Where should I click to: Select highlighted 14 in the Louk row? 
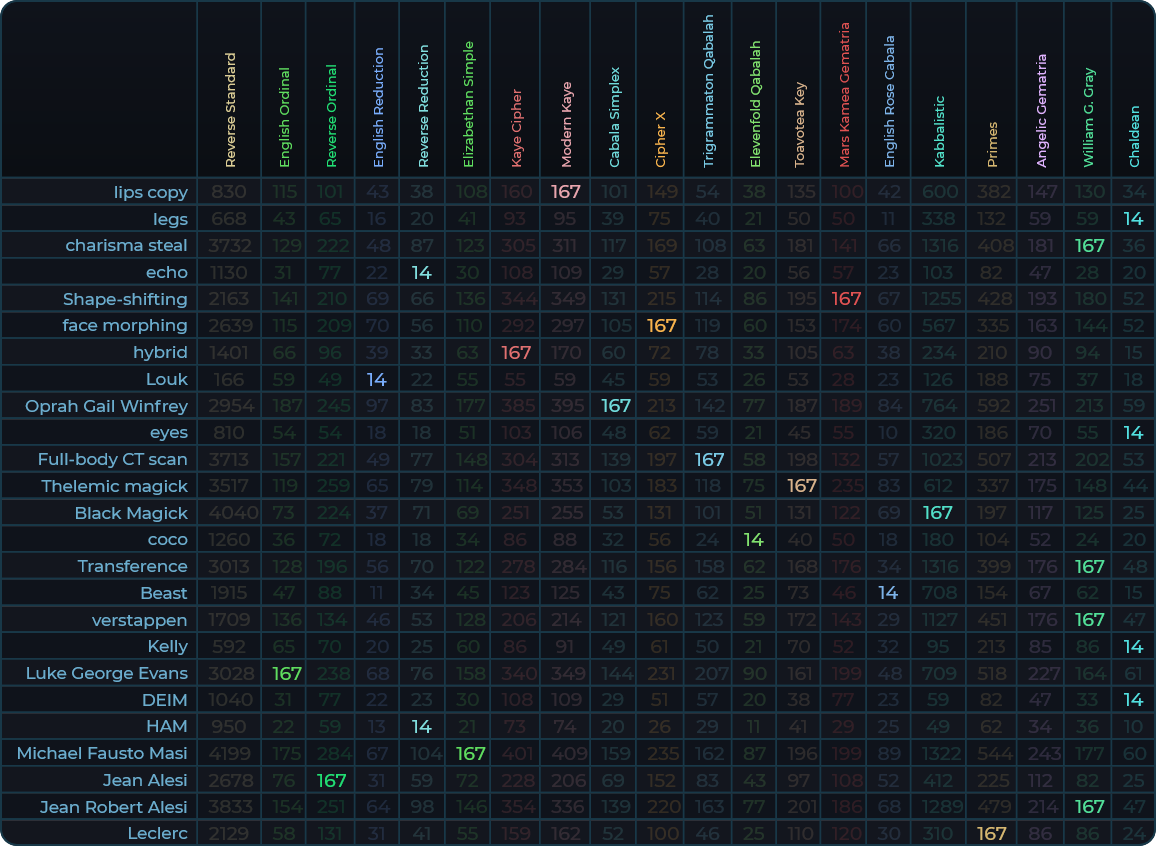[x=376, y=379]
